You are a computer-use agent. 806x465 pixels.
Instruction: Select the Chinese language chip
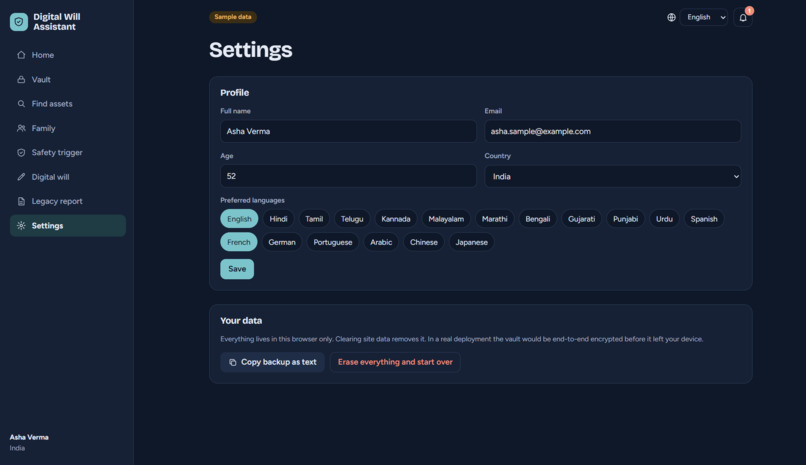click(424, 242)
